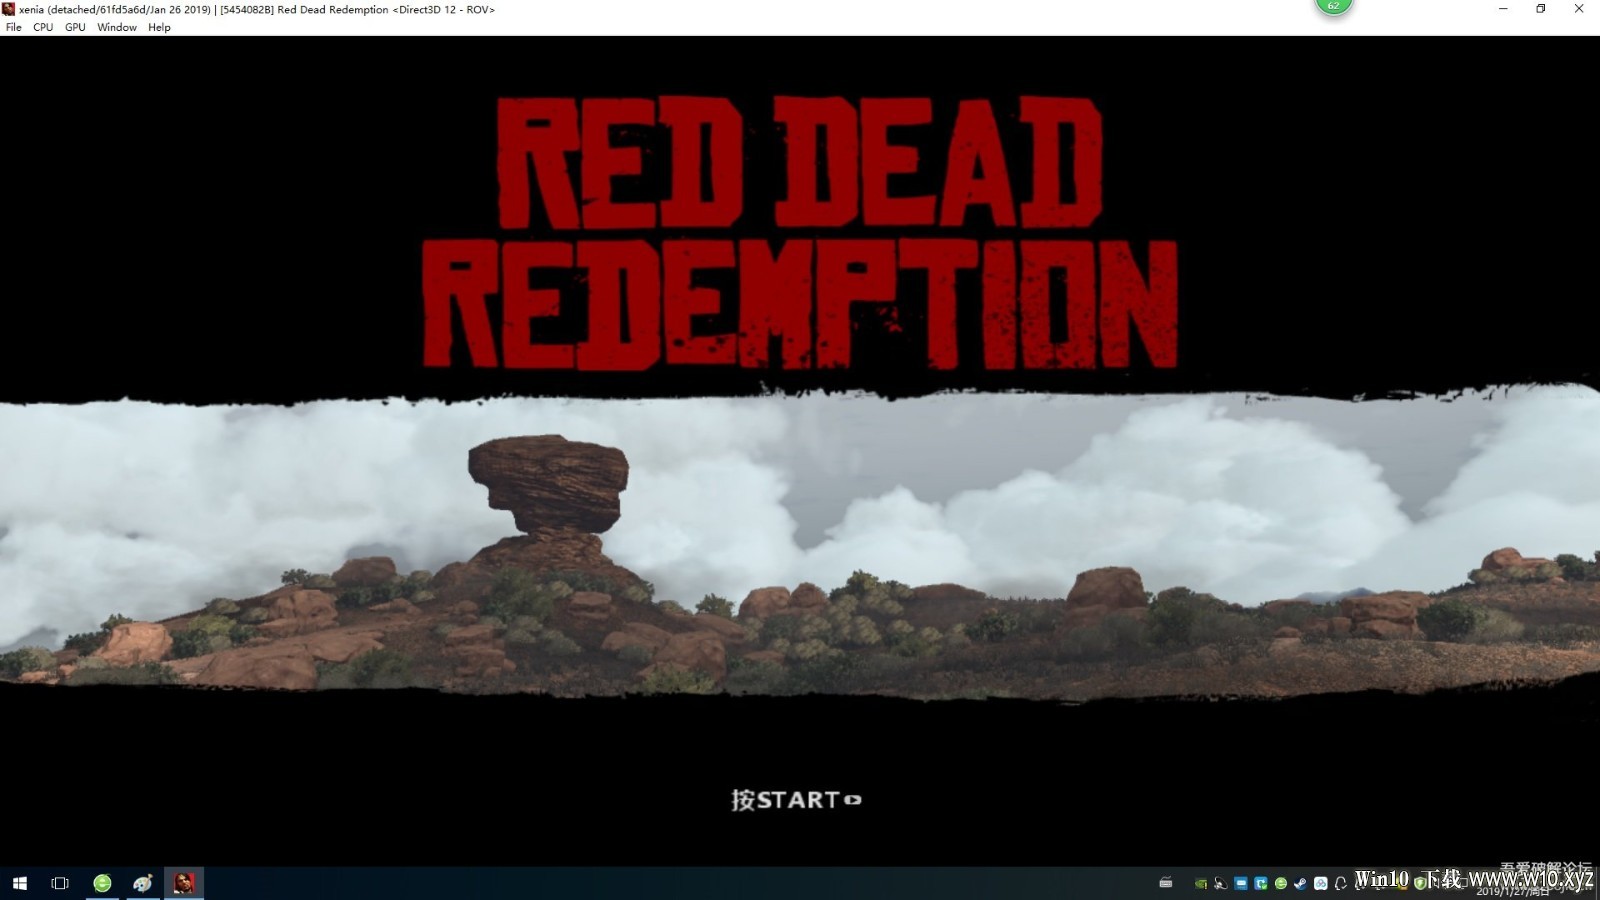The height and width of the screenshot is (900, 1600).
Task: Click the green floating 62 badge
Action: [x=1333, y=6]
